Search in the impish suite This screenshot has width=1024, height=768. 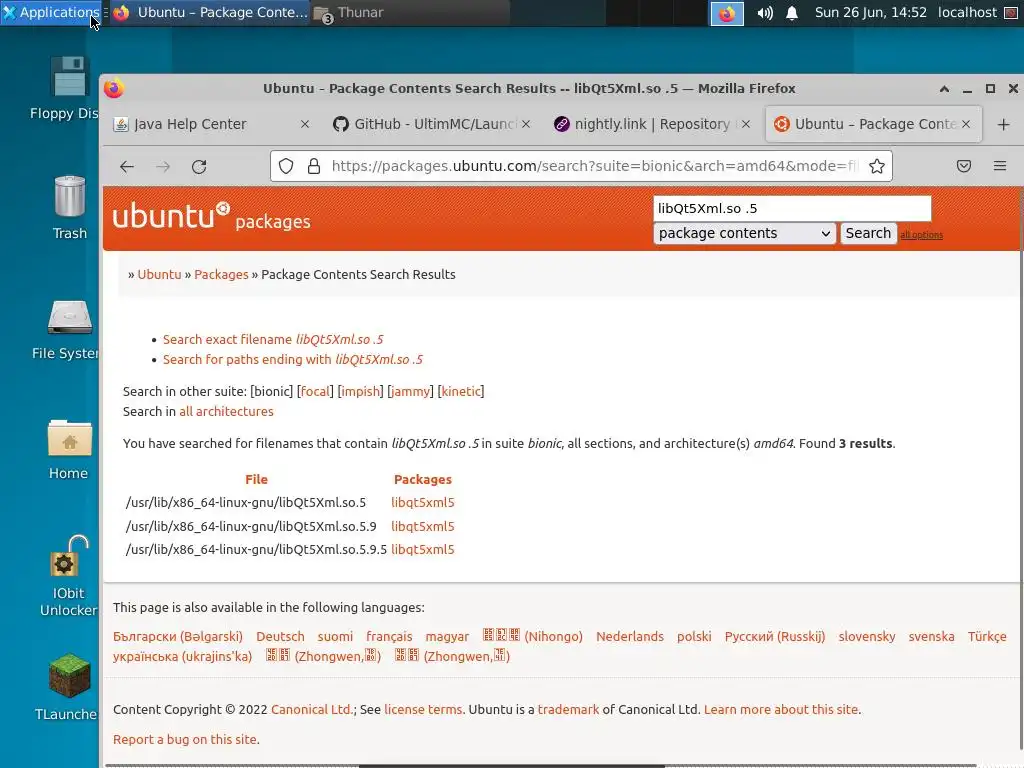tap(360, 391)
